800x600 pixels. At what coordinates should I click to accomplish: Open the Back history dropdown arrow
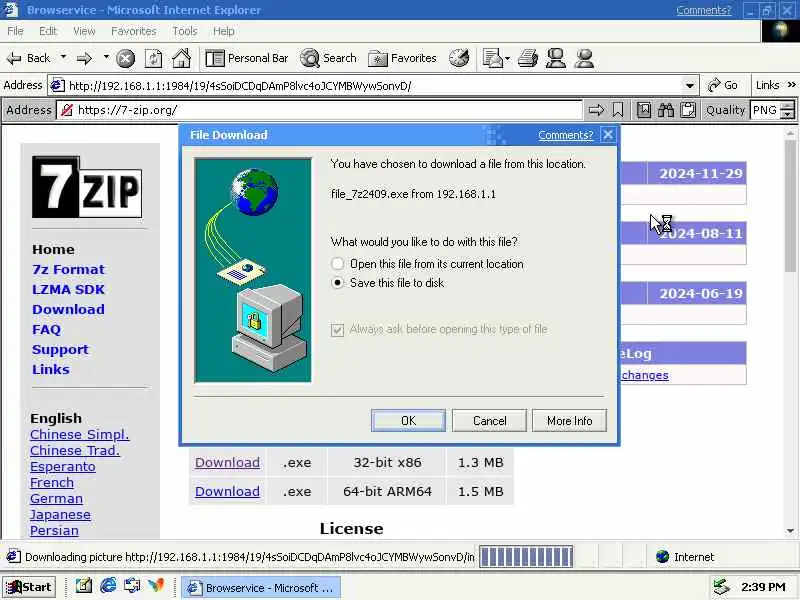(x=63, y=57)
